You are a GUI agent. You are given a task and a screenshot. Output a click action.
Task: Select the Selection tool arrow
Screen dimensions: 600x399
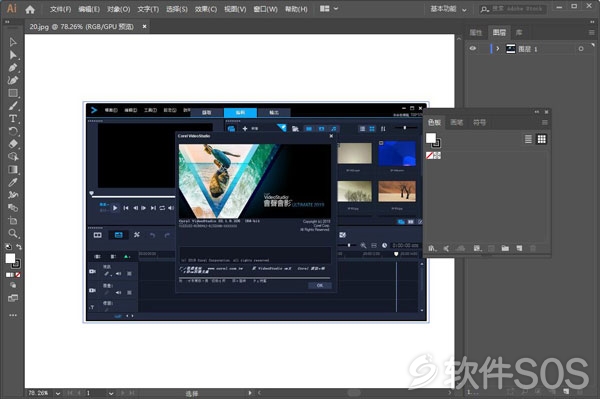point(13,42)
